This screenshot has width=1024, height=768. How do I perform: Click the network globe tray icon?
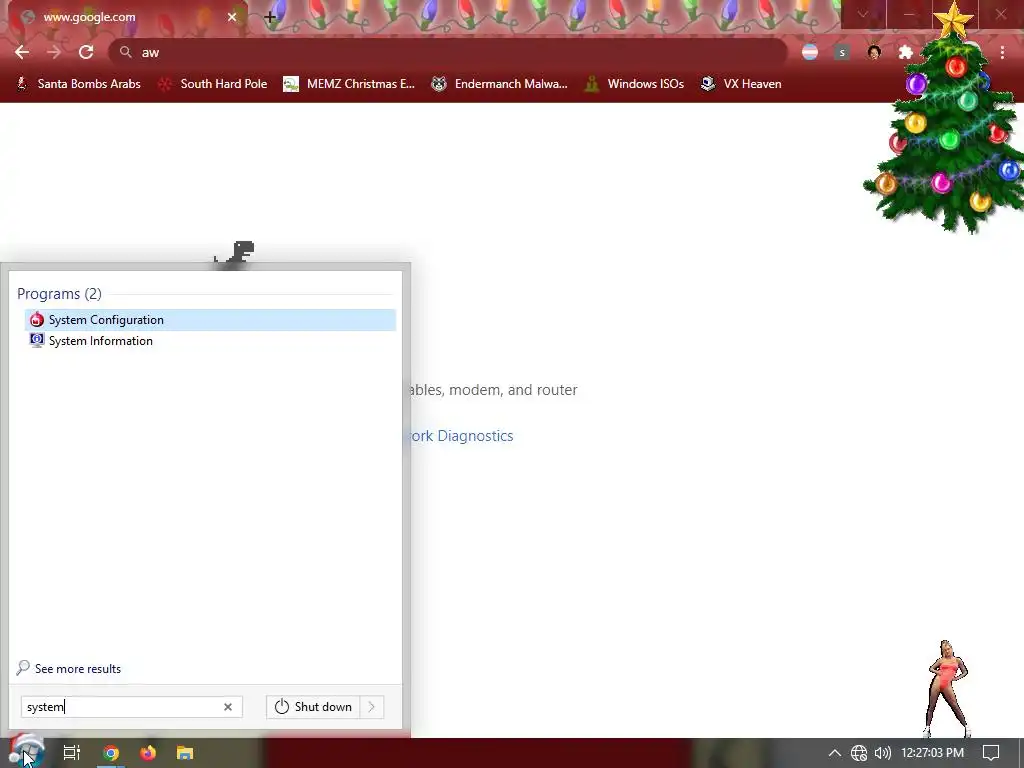[859, 753]
